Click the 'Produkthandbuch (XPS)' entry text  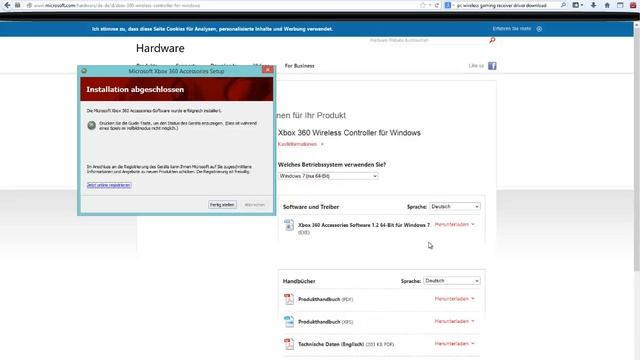coord(325,322)
